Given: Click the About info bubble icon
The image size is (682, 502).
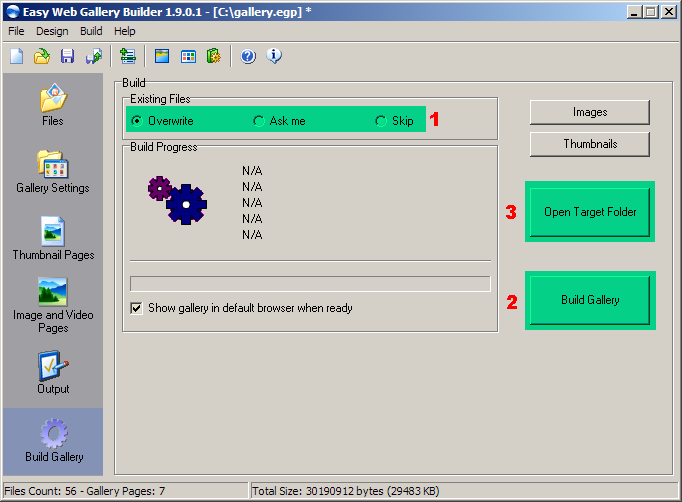Looking at the screenshot, I should point(274,56).
